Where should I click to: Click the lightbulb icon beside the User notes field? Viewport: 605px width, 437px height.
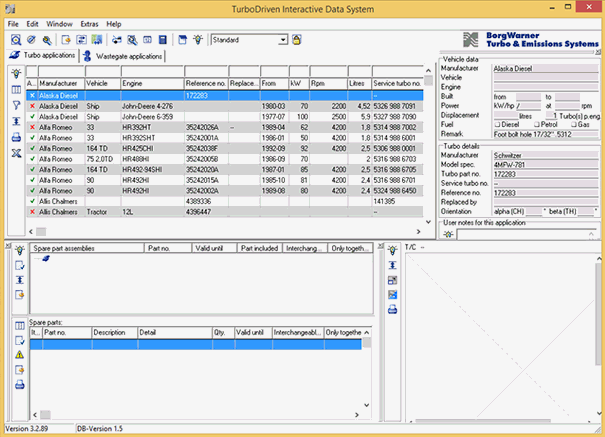point(448,234)
